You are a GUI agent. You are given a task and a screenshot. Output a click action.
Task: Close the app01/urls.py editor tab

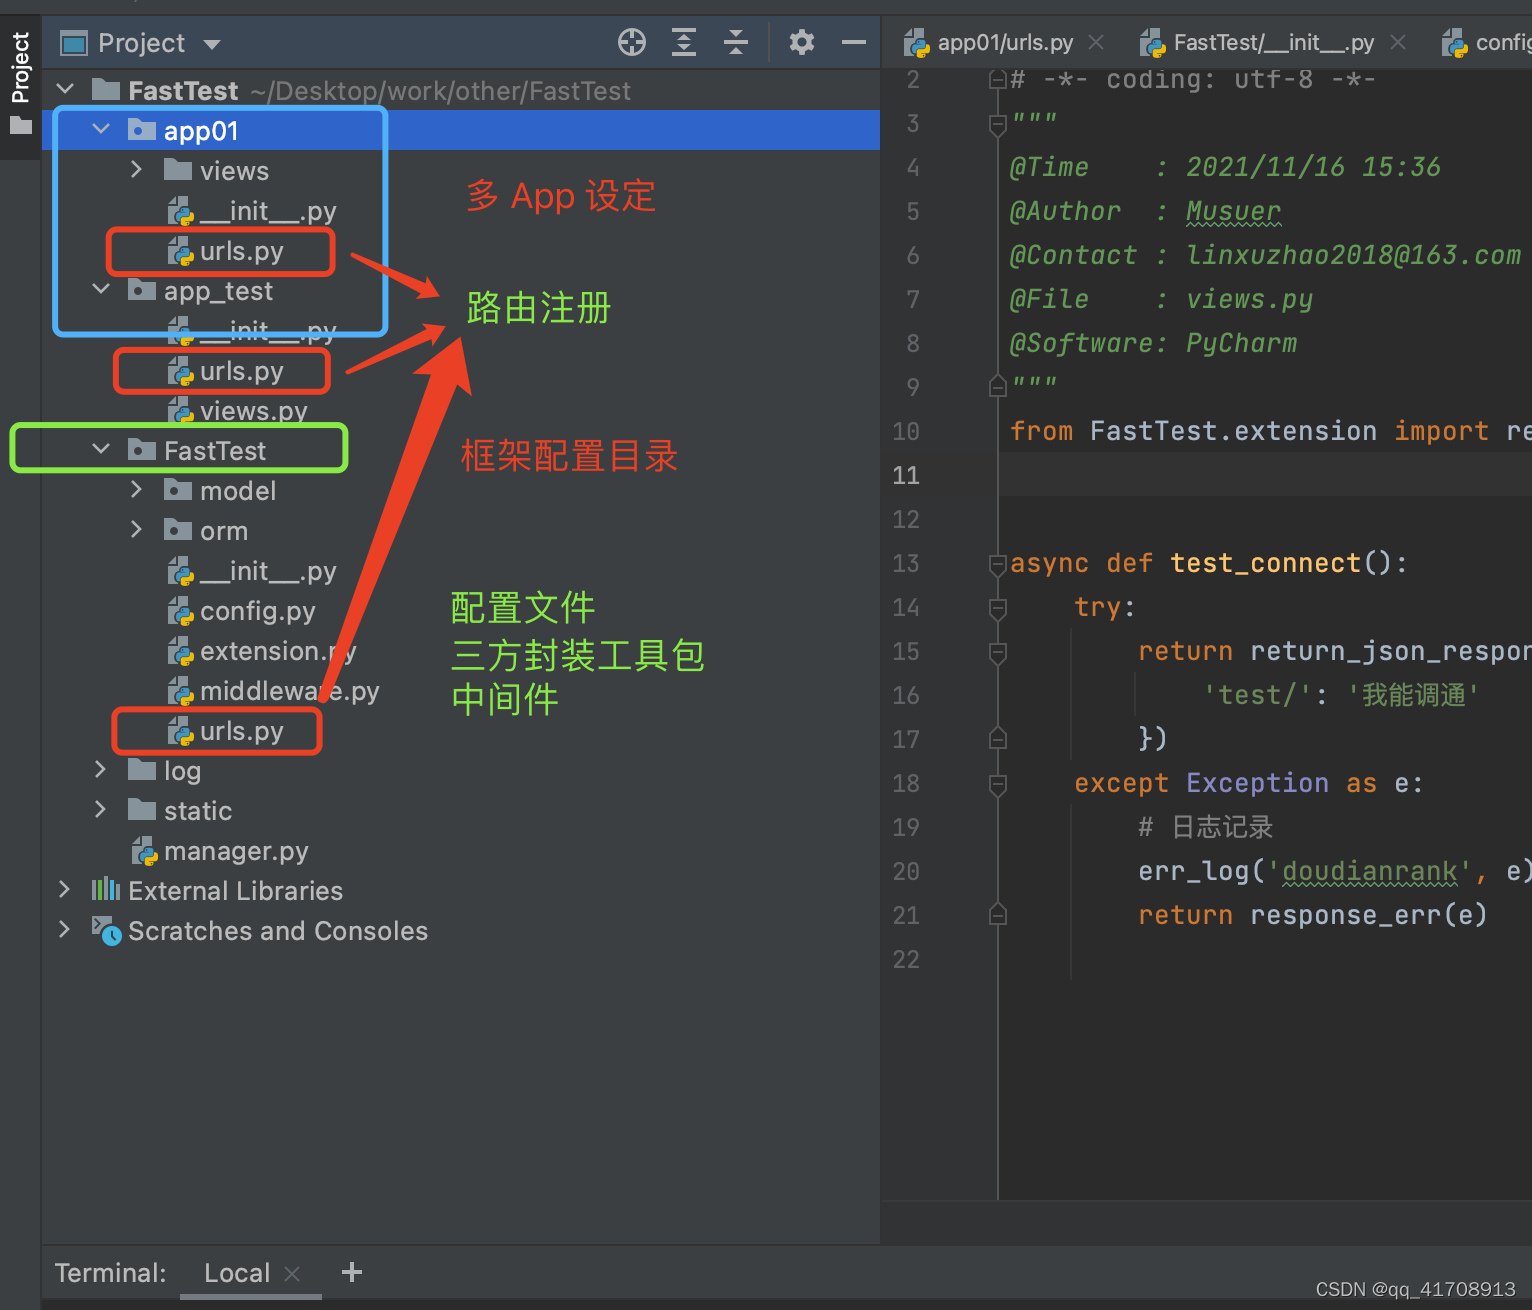tap(1096, 42)
